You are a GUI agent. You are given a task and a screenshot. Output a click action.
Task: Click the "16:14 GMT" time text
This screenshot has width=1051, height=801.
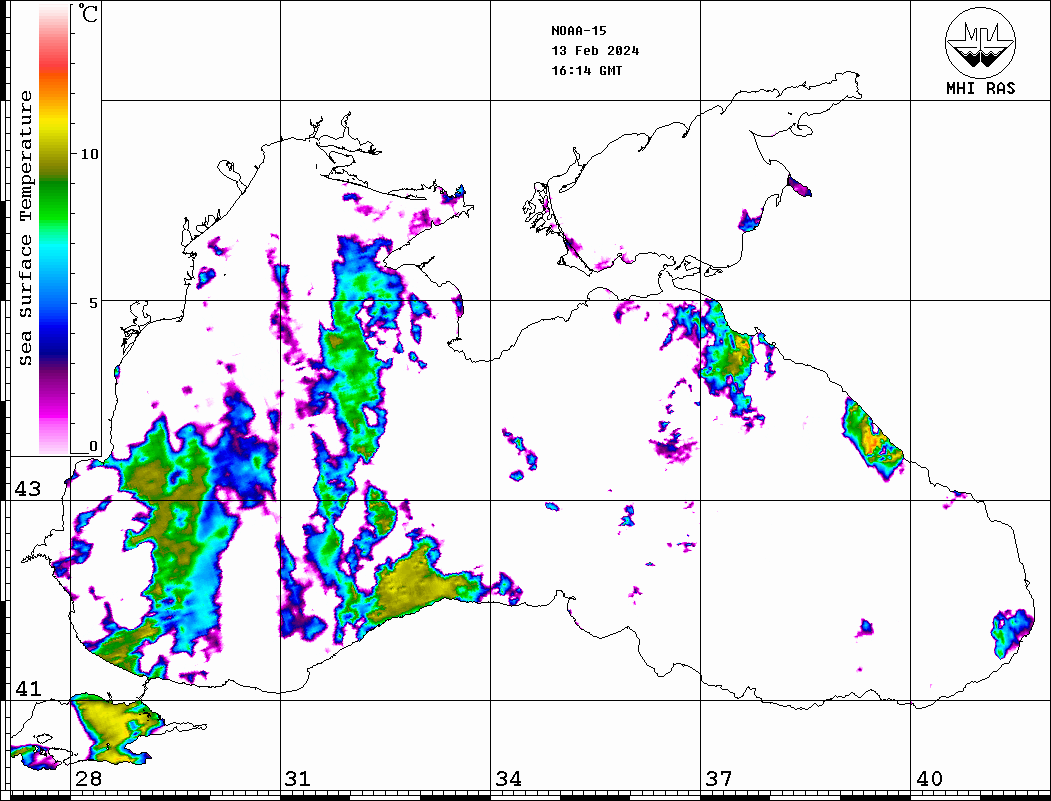(x=587, y=70)
